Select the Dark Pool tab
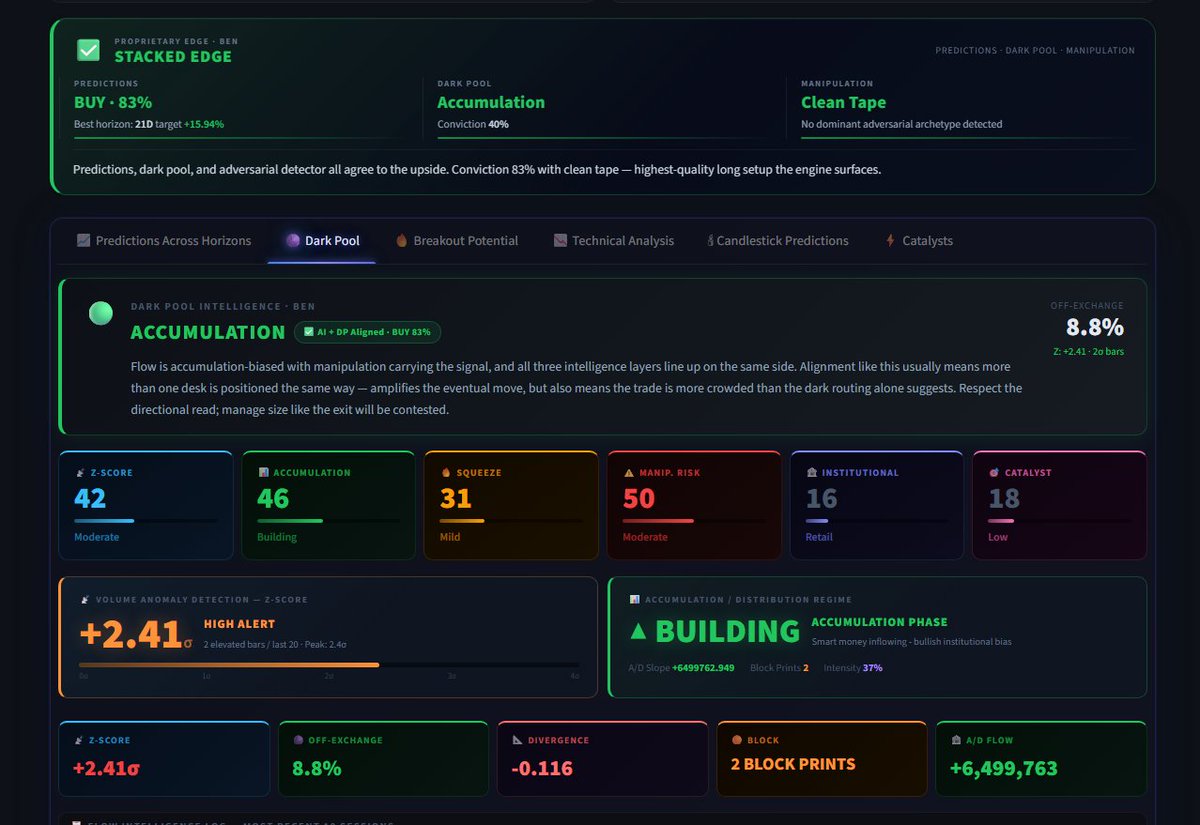The image size is (1200, 825). pyautogui.click(x=322, y=241)
